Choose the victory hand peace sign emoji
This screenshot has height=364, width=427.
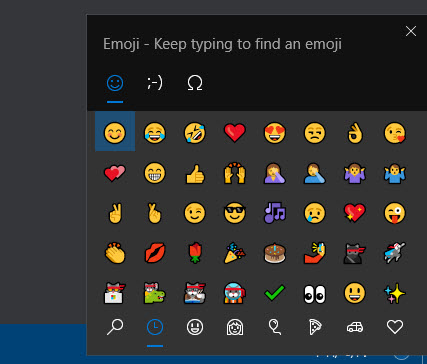pos(115,213)
